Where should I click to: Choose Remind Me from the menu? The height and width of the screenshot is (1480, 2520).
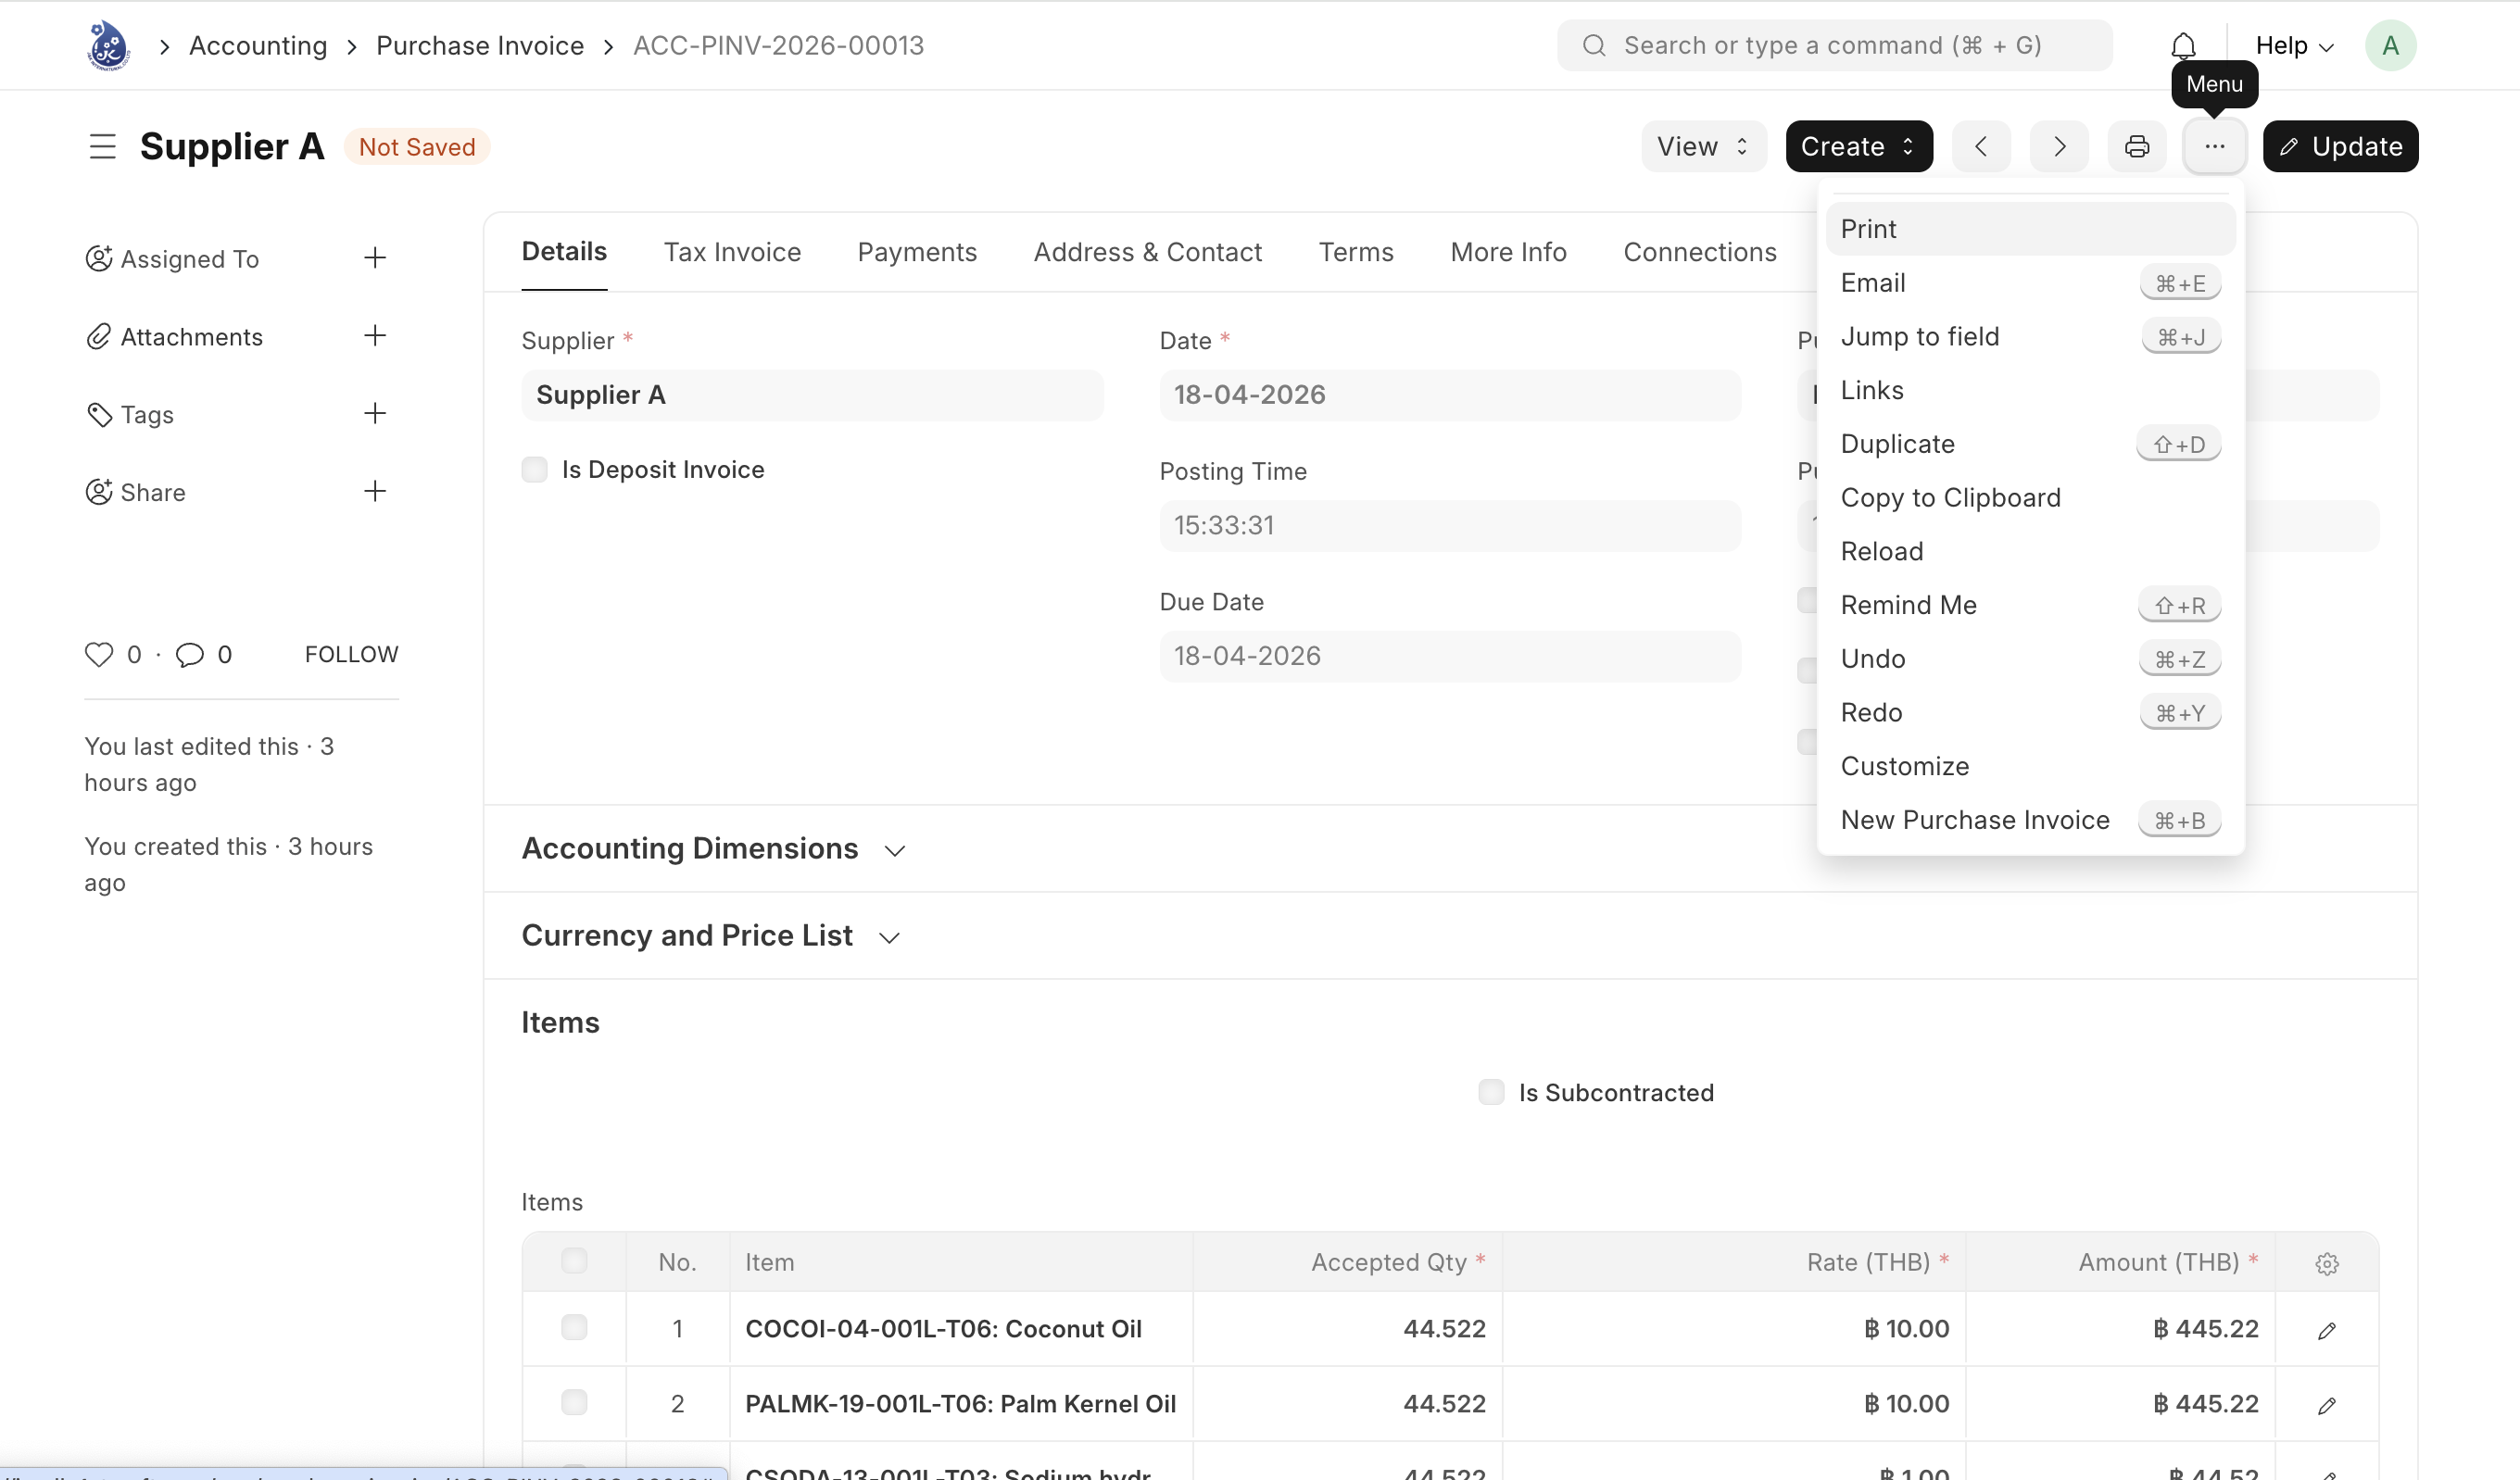(x=2030, y=605)
